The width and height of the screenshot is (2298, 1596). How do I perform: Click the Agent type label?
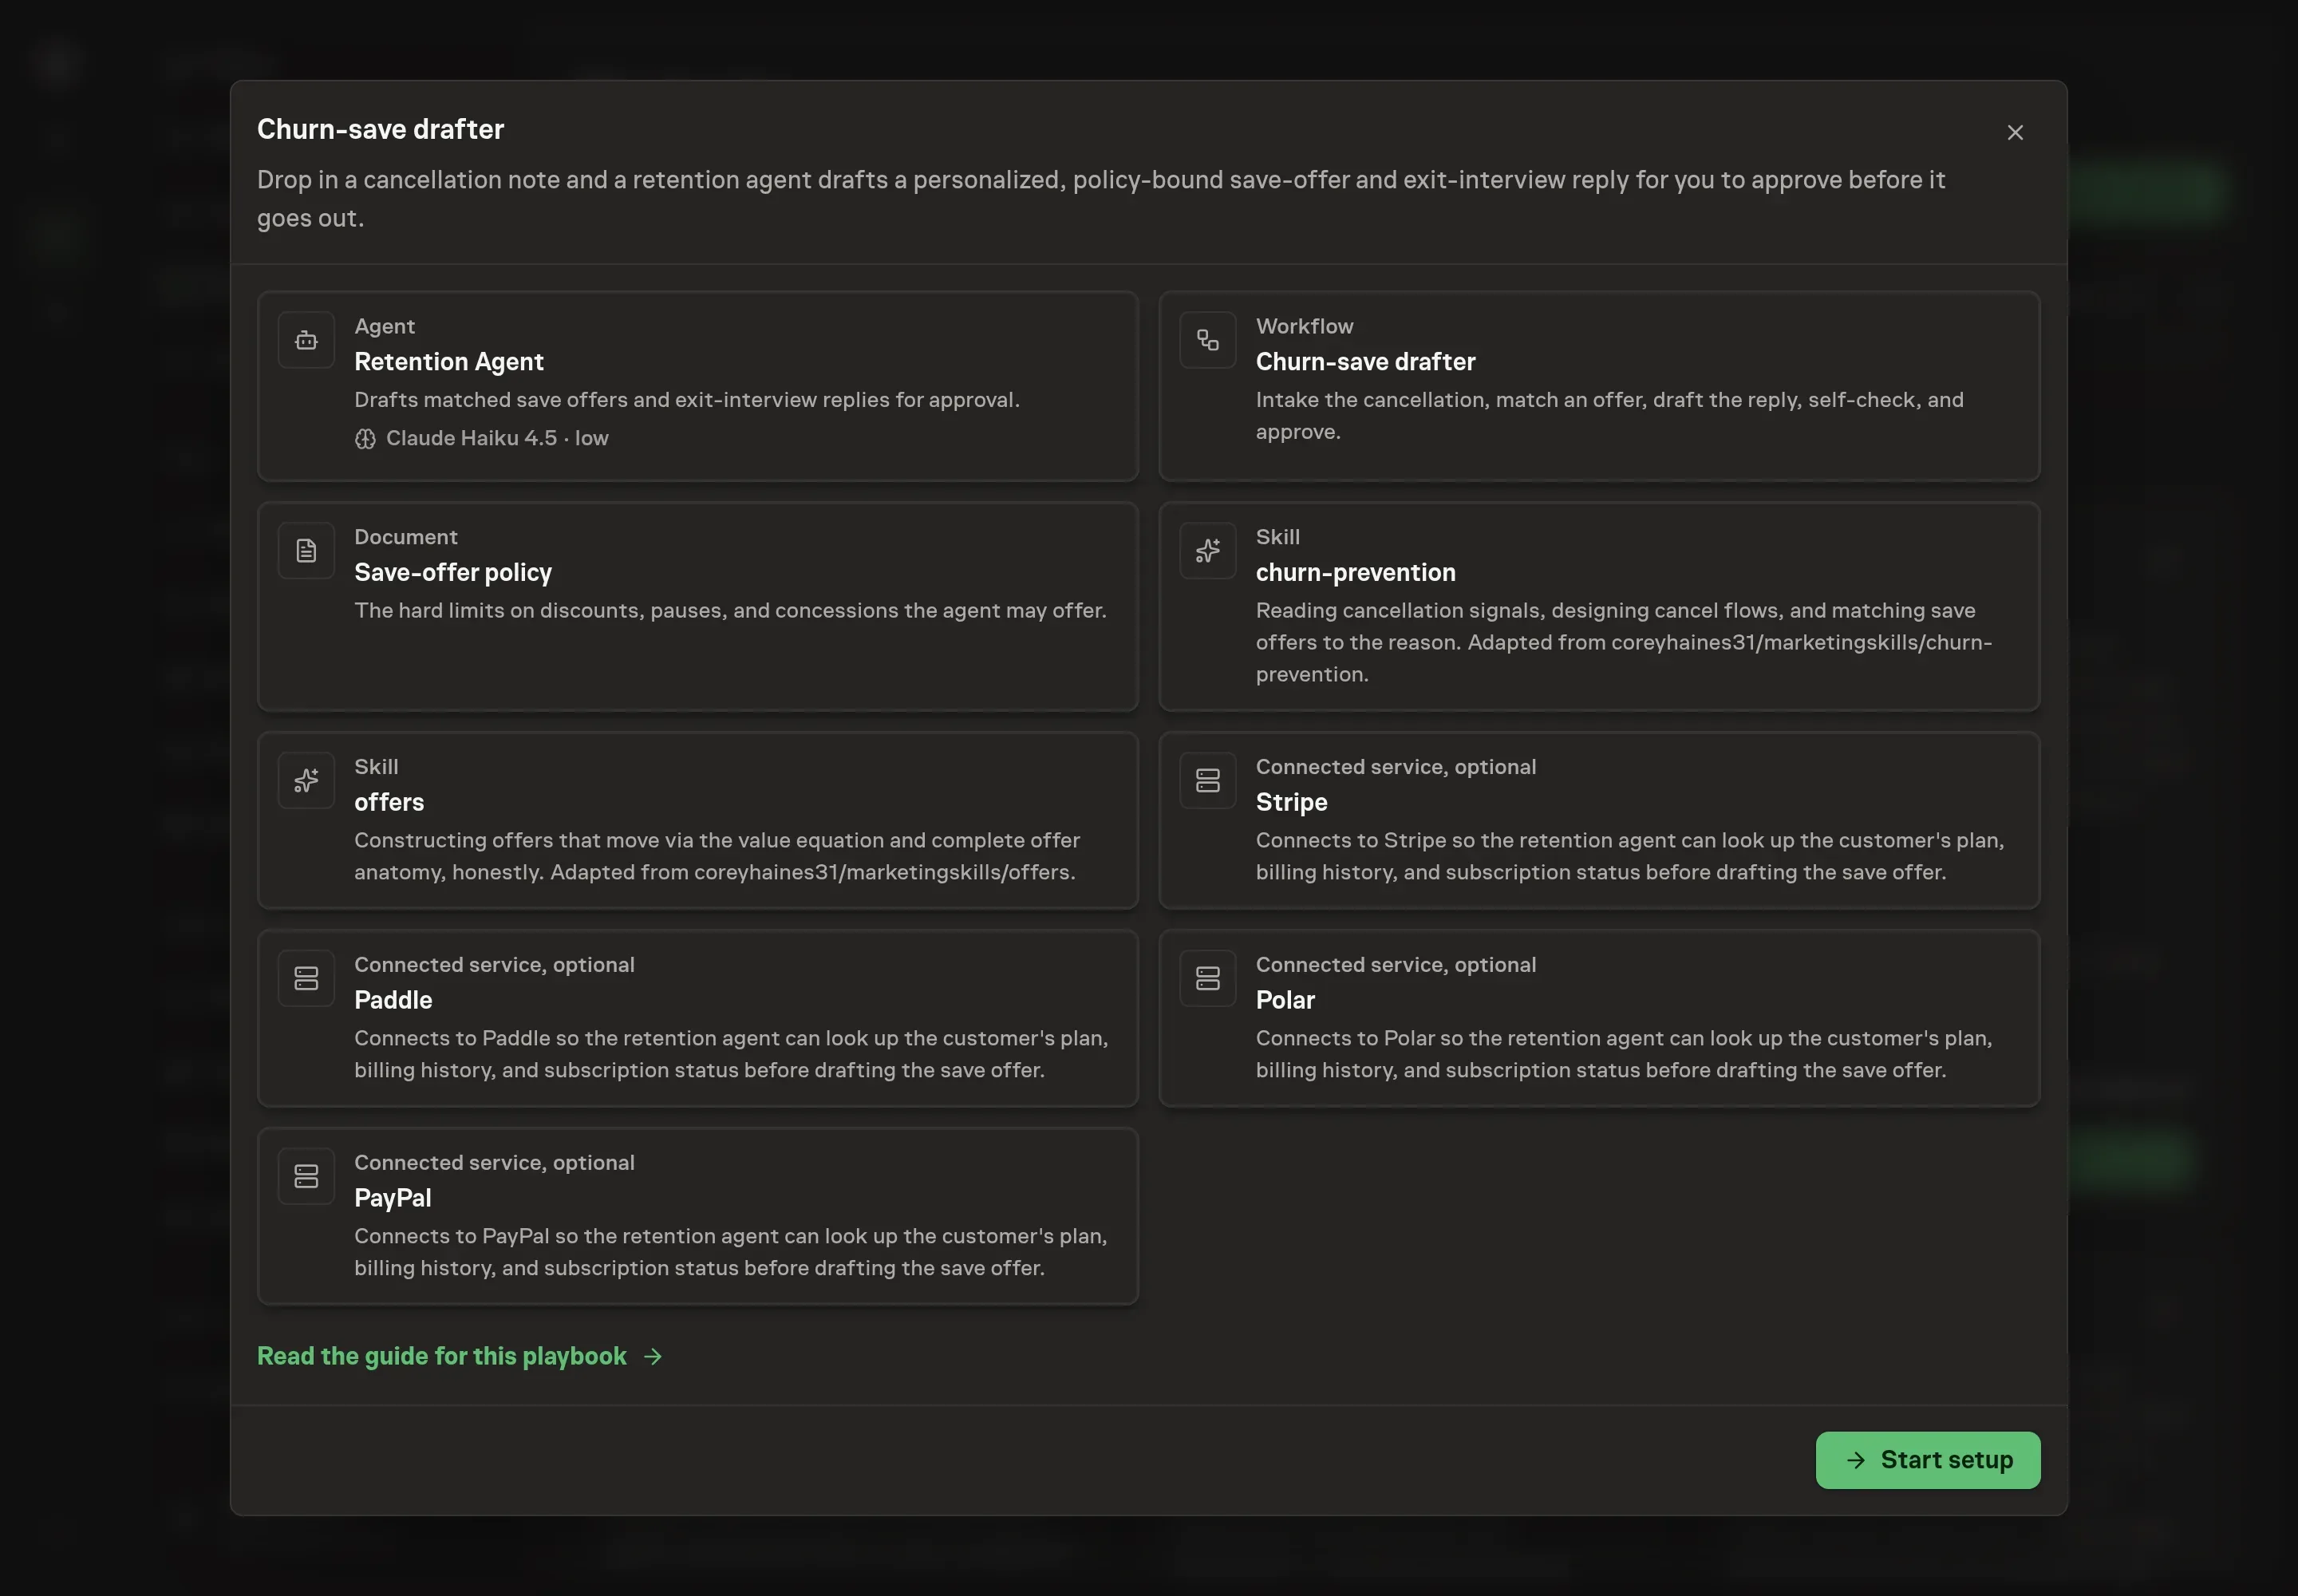tap(384, 327)
